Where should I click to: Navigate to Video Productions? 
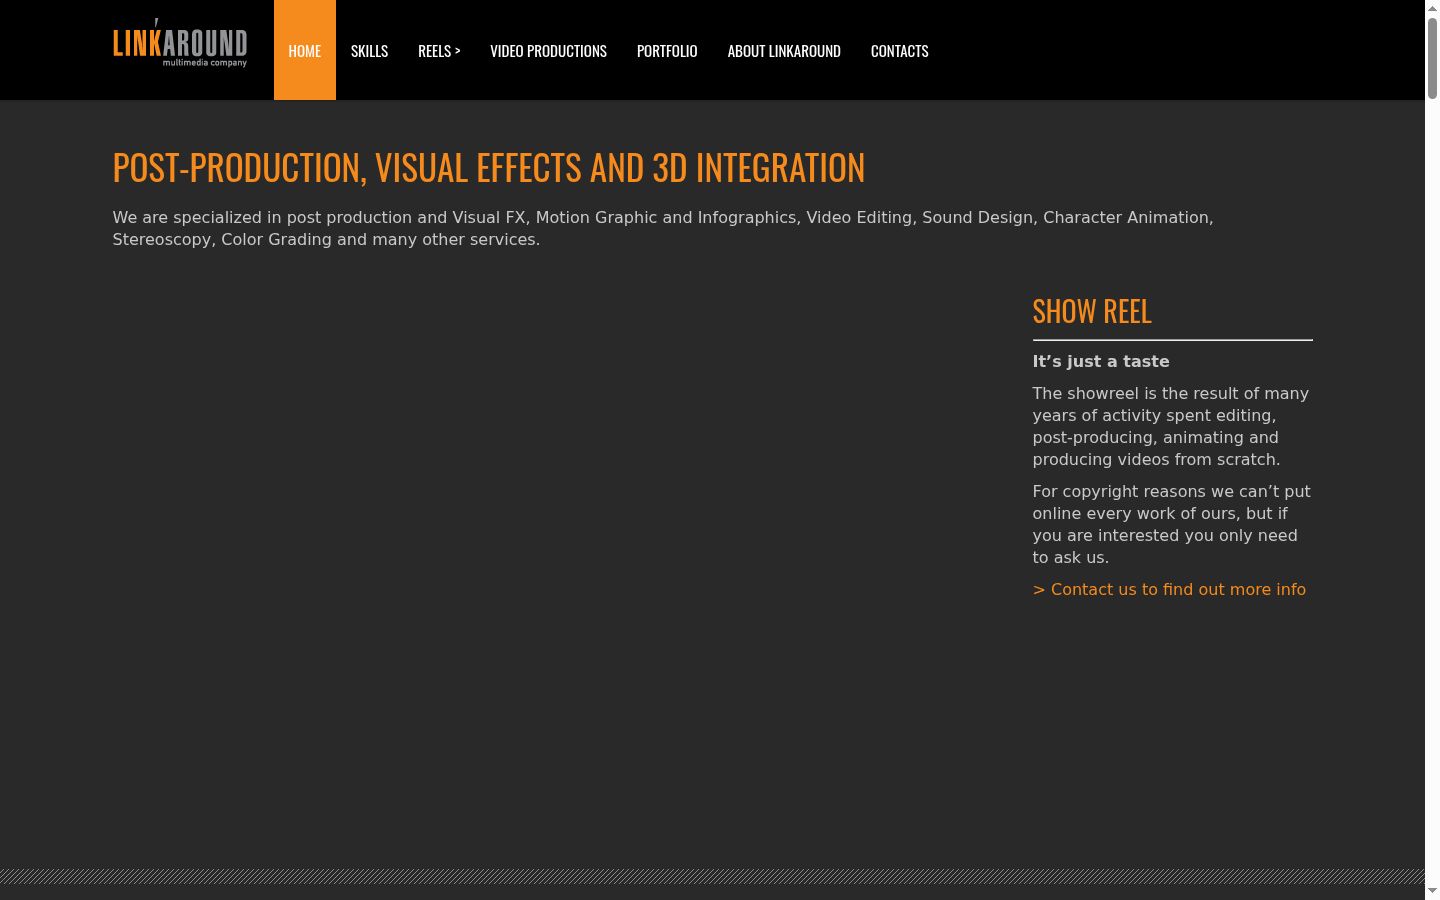[548, 50]
